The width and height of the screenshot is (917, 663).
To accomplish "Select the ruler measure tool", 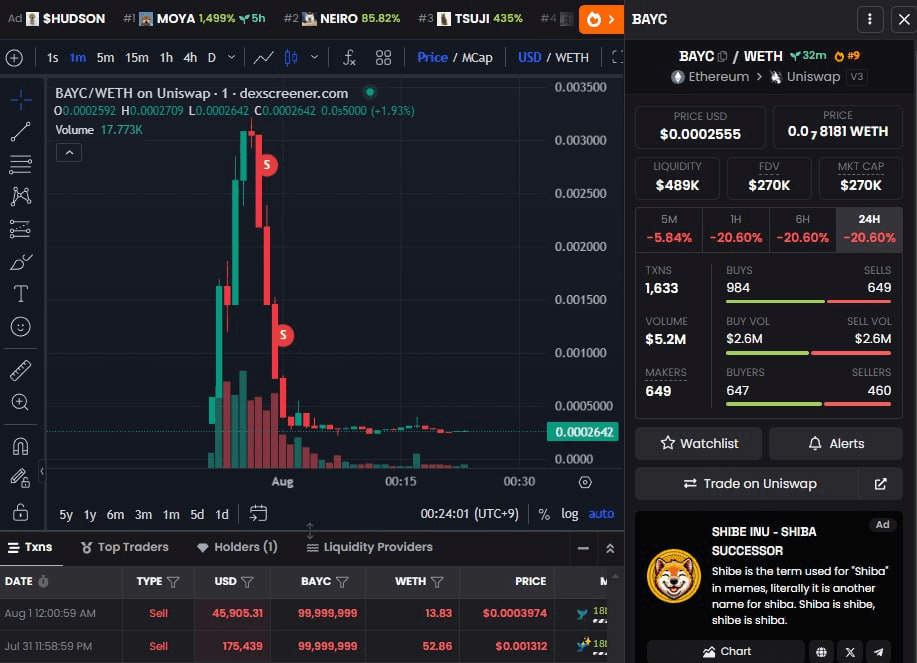I will click(20, 370).
